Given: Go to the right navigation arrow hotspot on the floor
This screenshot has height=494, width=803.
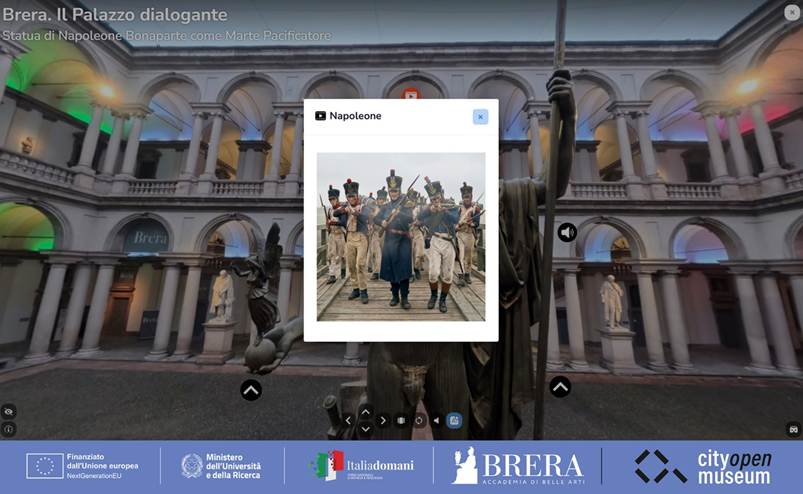Looking at the screenshot, I should (x=560, y=386).
